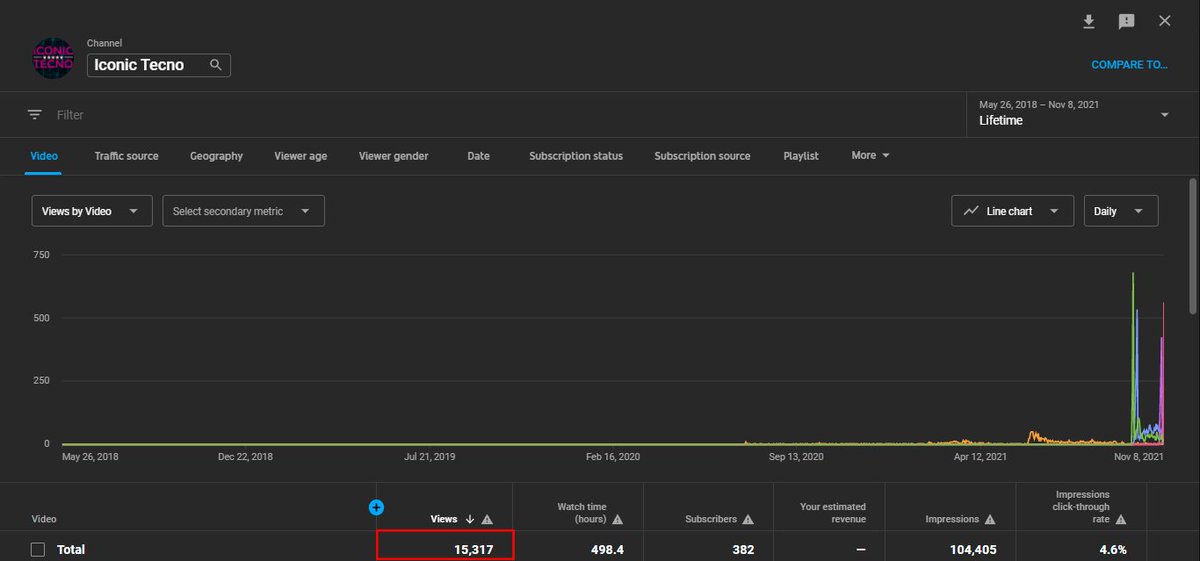1200x561 pixels.
Task: Show the Watch time warning icon
Action: (x=617, y=519)
